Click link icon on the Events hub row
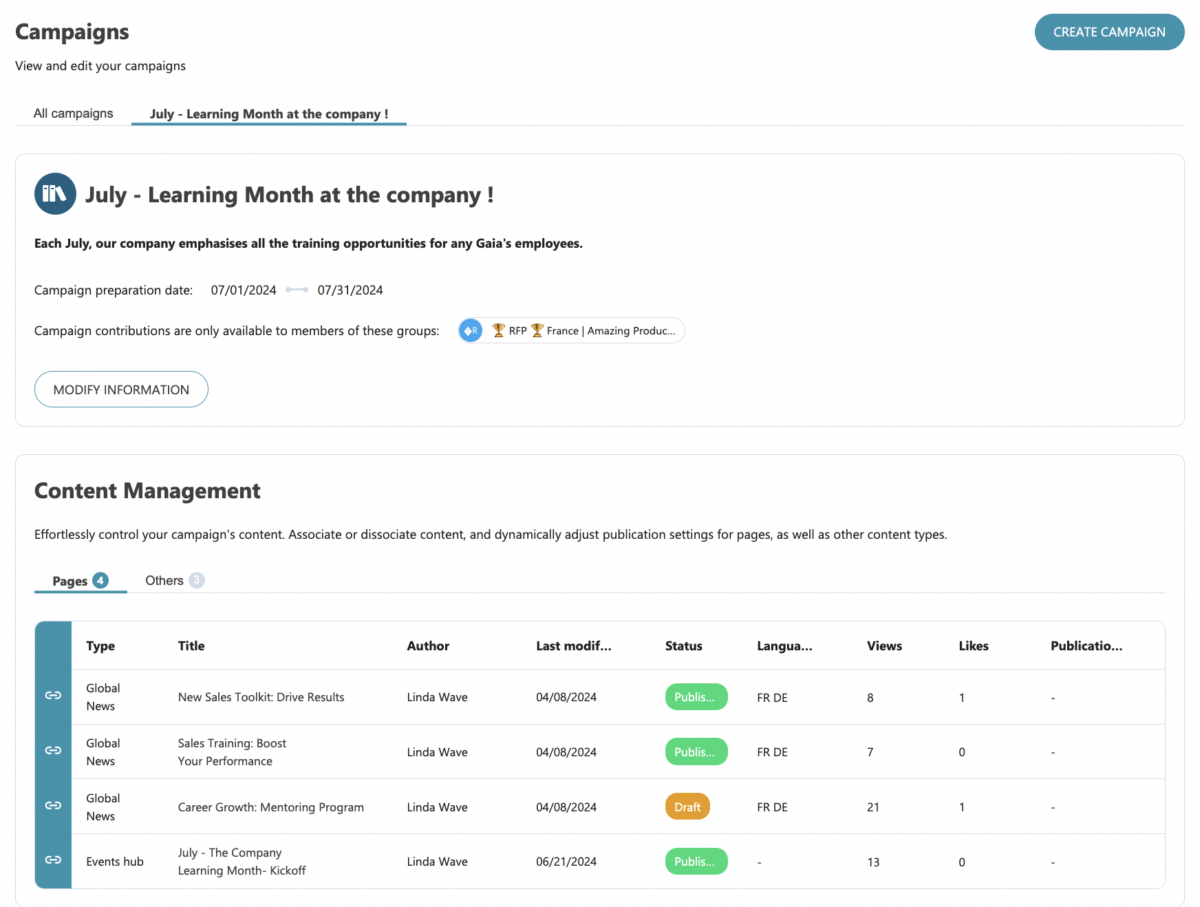The width and height of the screenshot is (1200, 907). 53,861
